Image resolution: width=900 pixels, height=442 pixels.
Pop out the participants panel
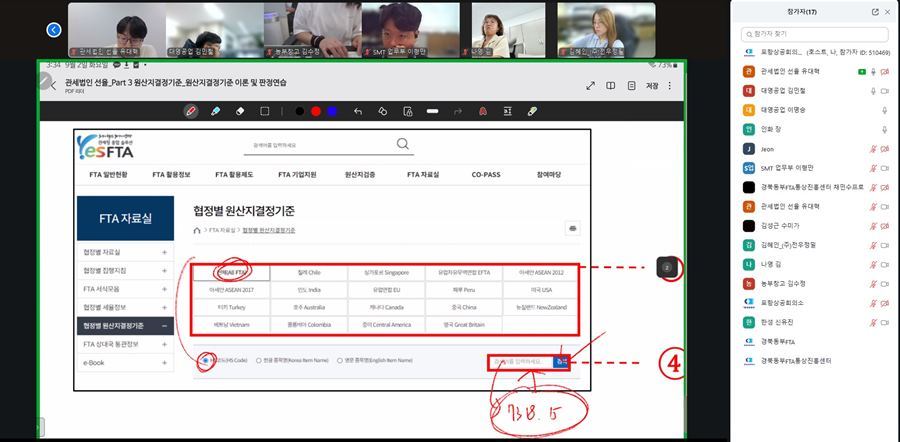(x=876, y=12)
